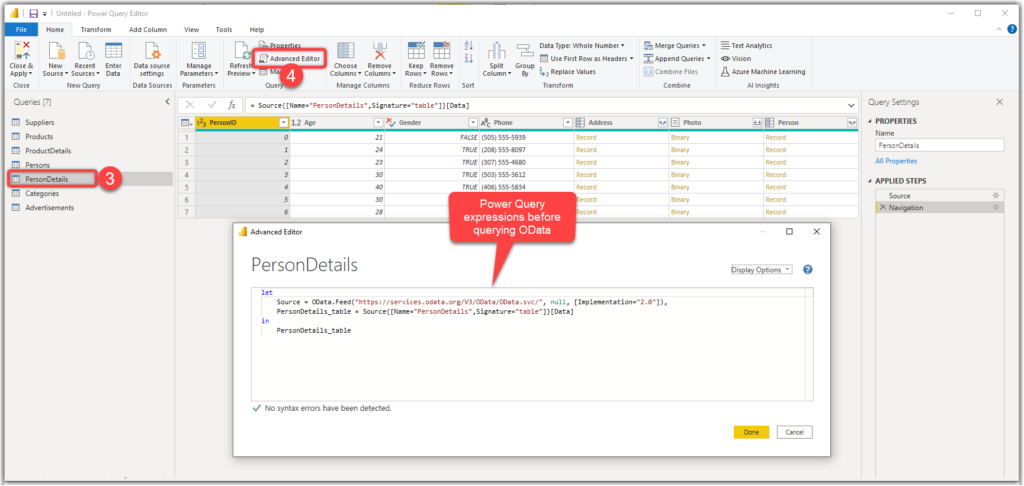Click Azure Machine Learning
Screen dimensions: 1024x486
(x=763, y=71)
